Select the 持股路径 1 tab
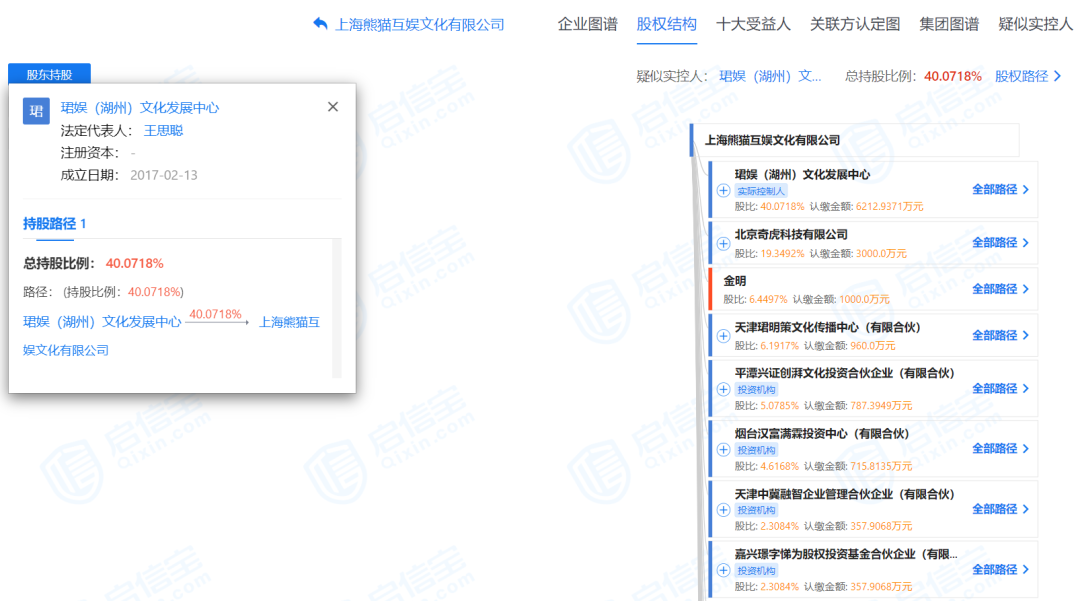Viewport: 1080px width, 601px height. pyautogui.click(x=54, y=224)
